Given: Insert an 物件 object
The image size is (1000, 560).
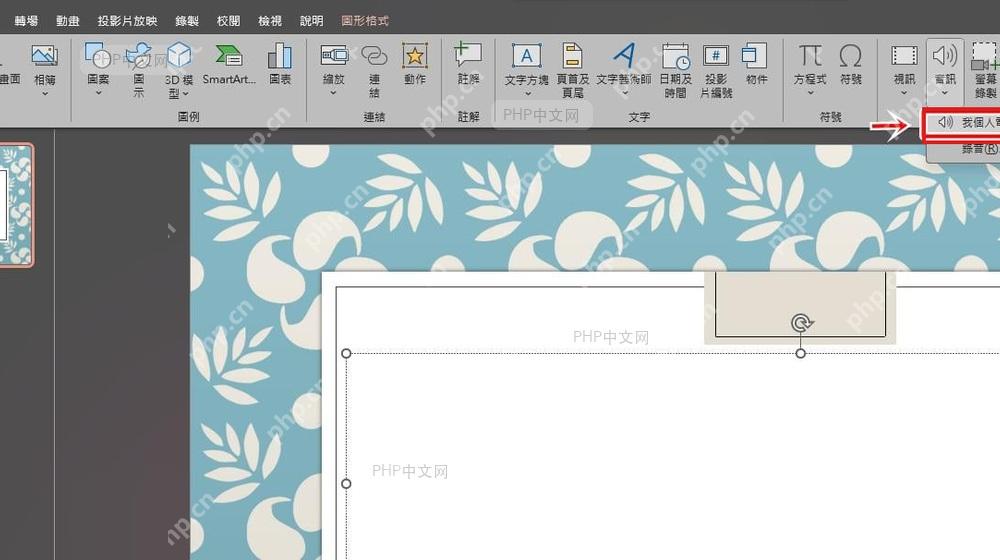Looking at the screenshot, I should [x=756, y=64].
